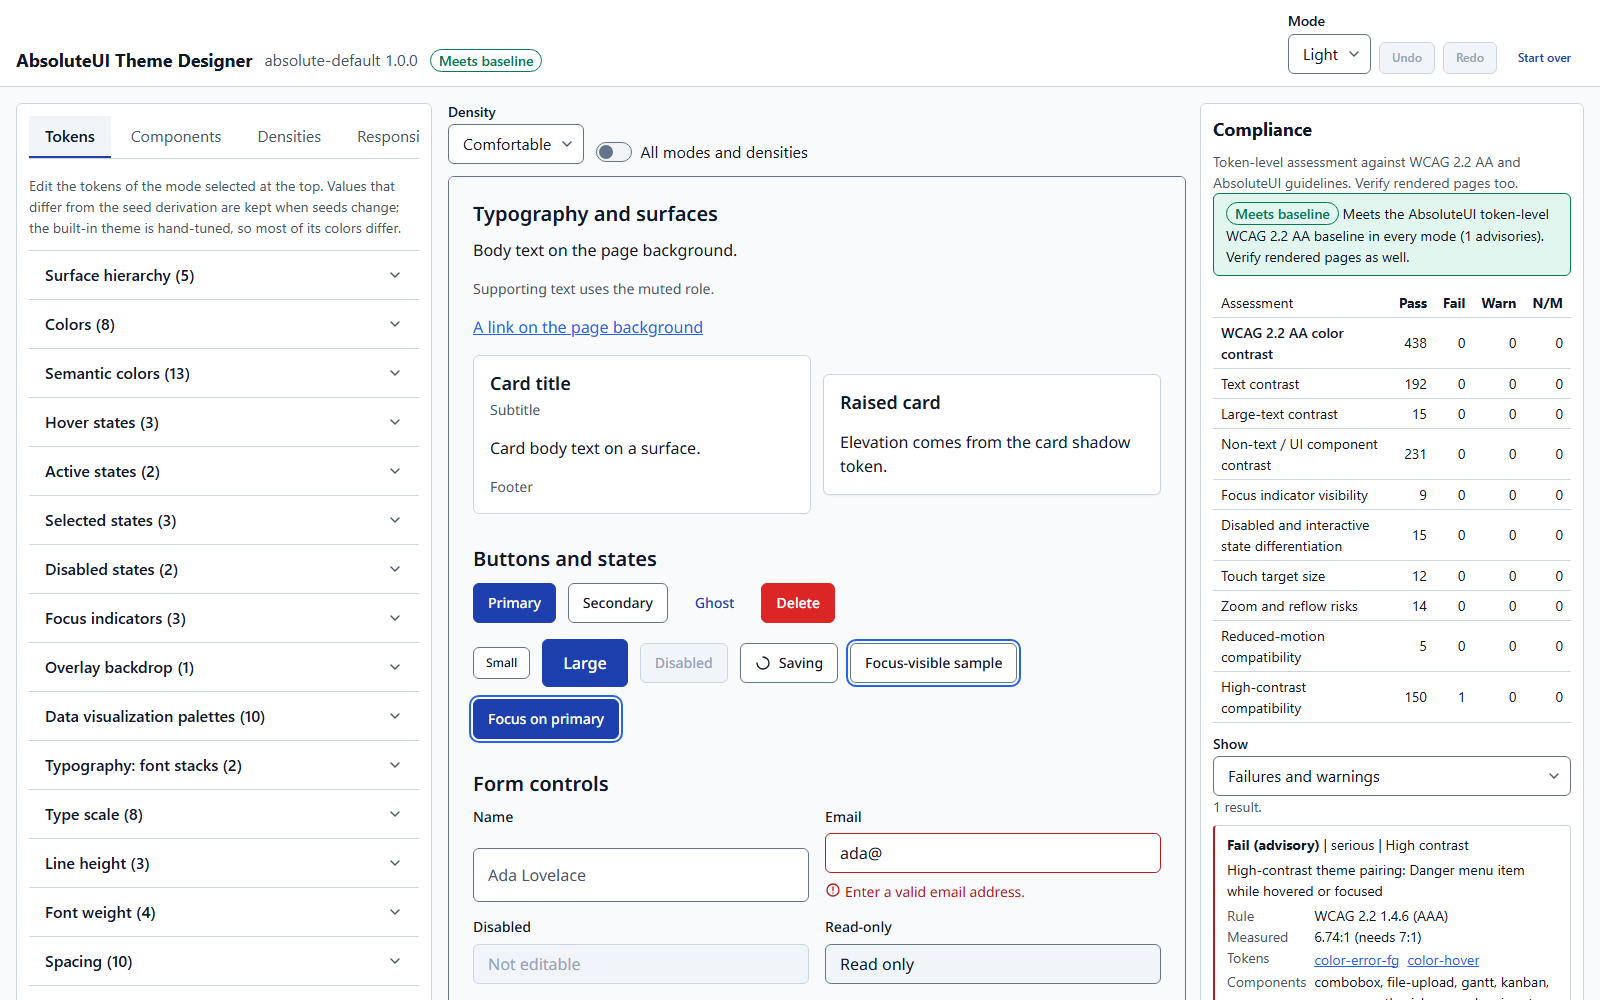Expand Data visualization palettes (10) group
The image size is (1600, 1000).
pyautogui.click(x=224, y=716)
